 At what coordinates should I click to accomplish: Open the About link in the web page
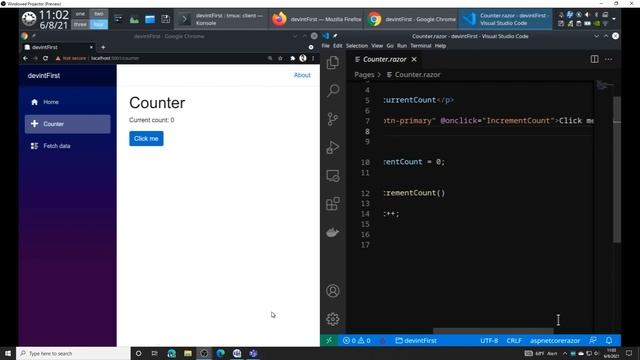coord(302,75)
